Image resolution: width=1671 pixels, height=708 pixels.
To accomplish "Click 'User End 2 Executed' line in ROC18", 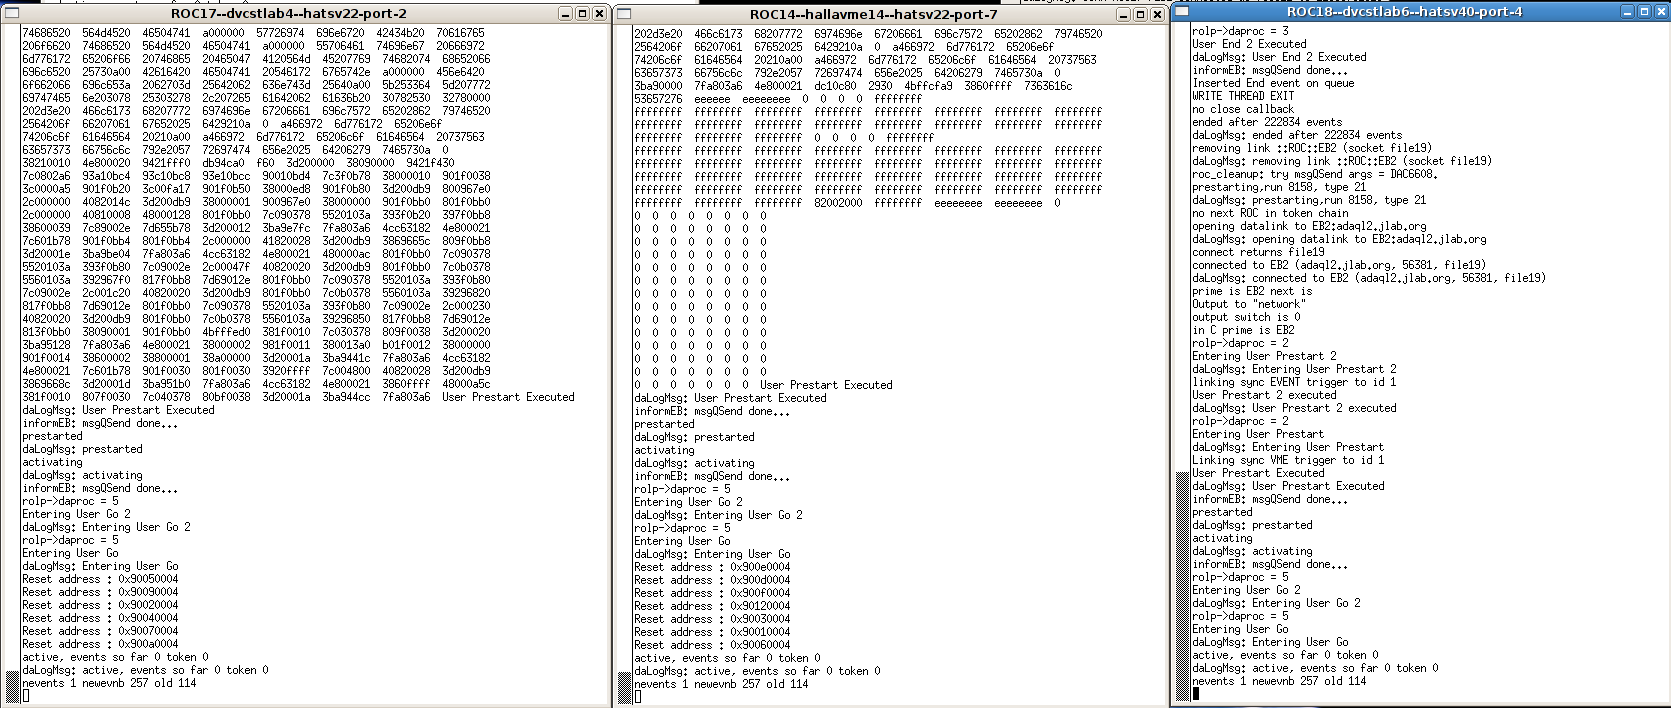I will (1249, 44).
